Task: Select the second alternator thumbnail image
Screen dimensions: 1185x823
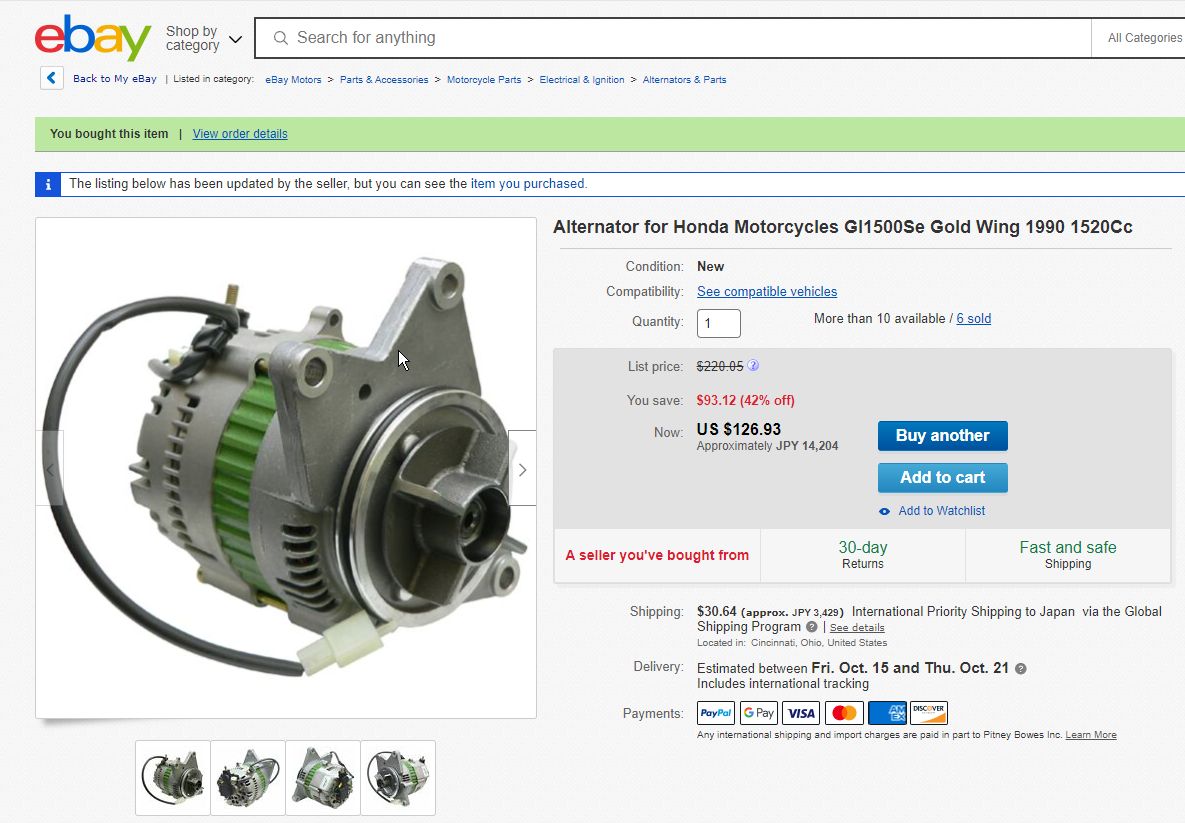Action: pyautogui.click(x=248, y=778)
